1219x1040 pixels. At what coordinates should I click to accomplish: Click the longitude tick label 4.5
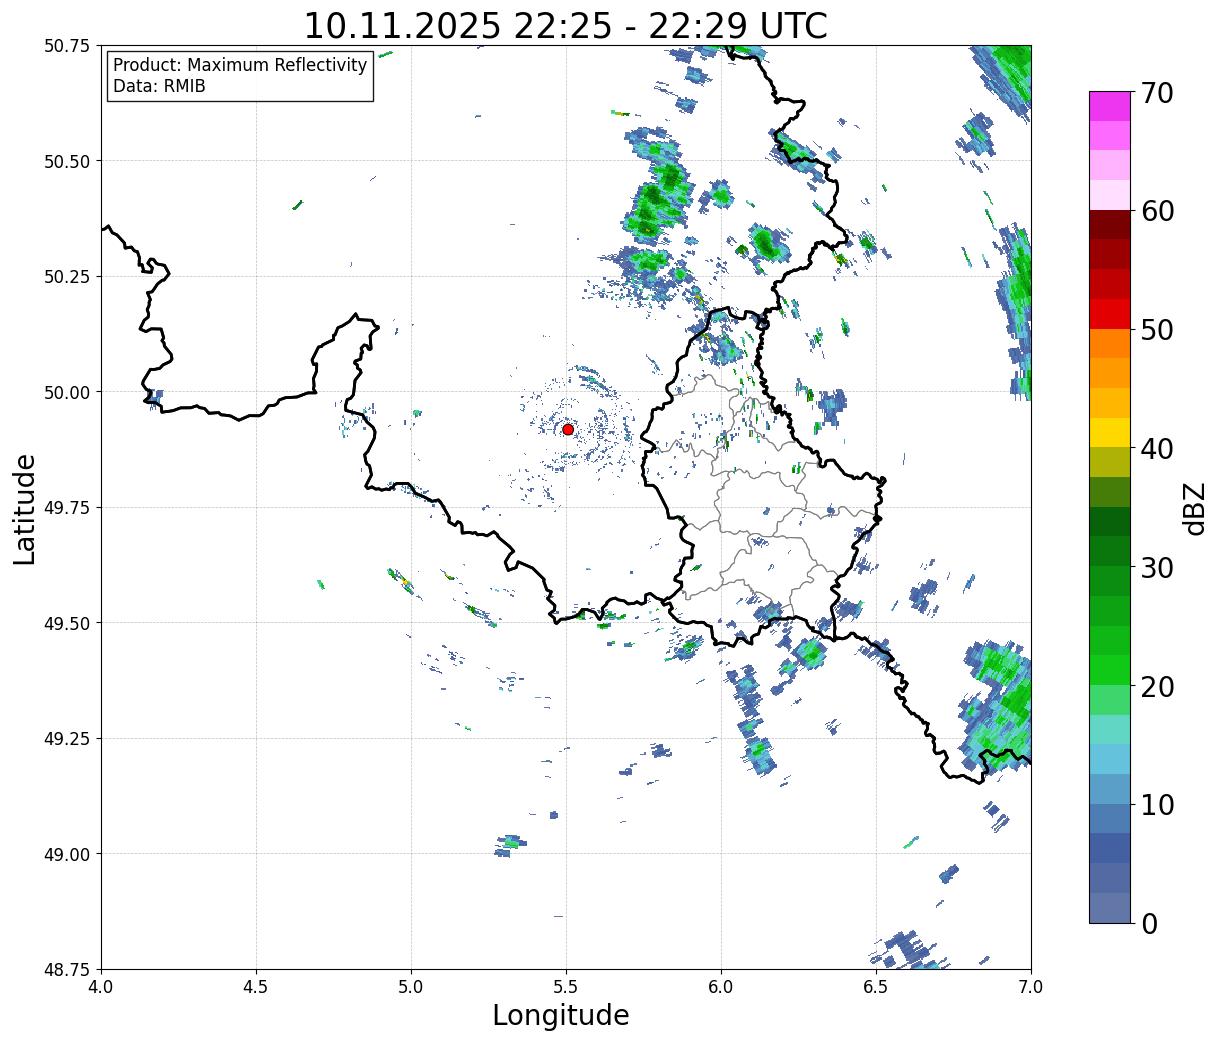(x=256, y=986)
